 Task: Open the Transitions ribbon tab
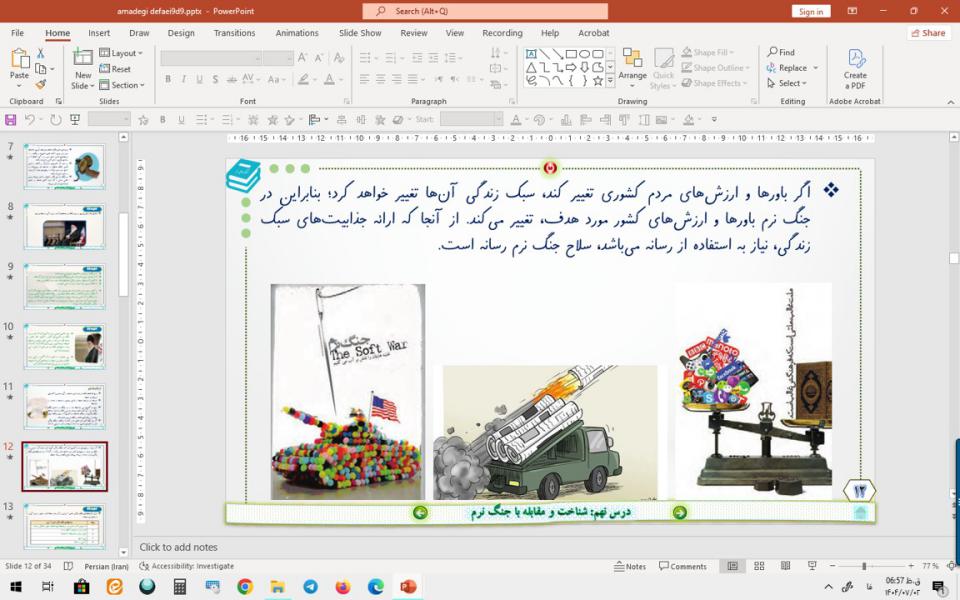click(x=234, y=33)
